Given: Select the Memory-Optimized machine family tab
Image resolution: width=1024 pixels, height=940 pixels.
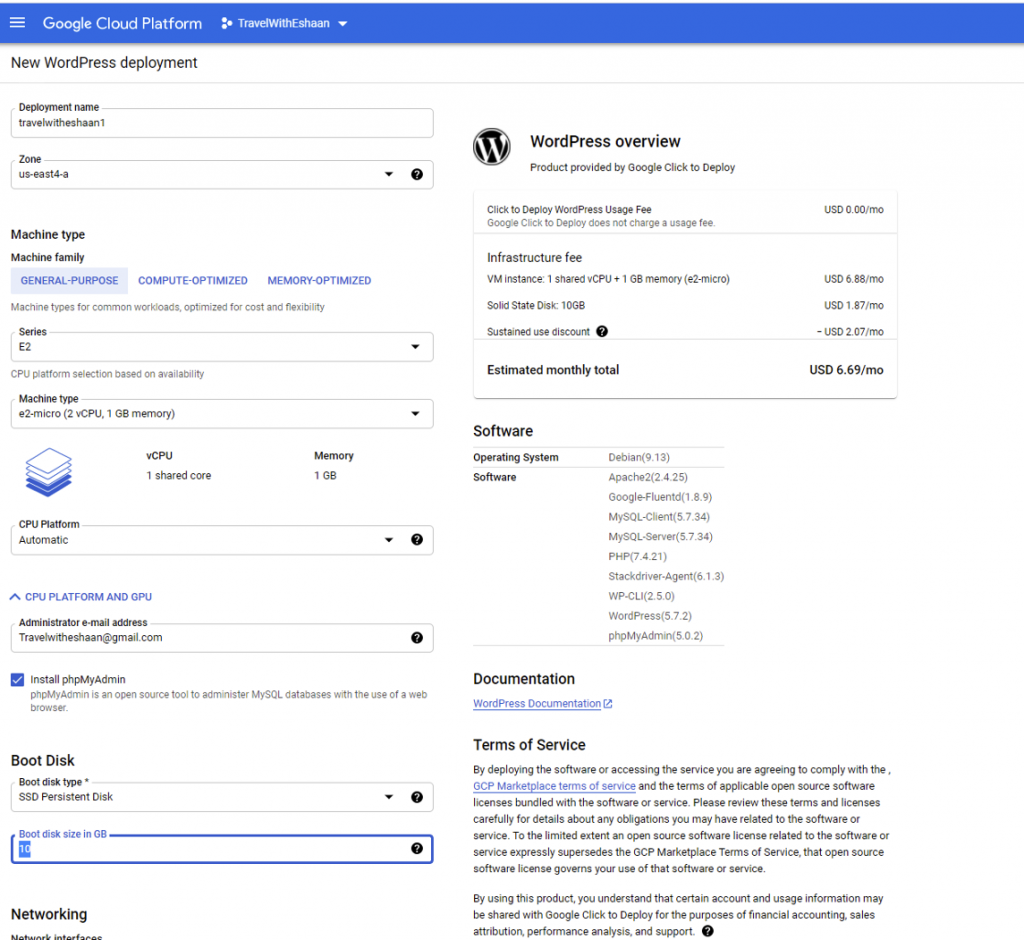Looking at the screenshot, I should [319, 280].
